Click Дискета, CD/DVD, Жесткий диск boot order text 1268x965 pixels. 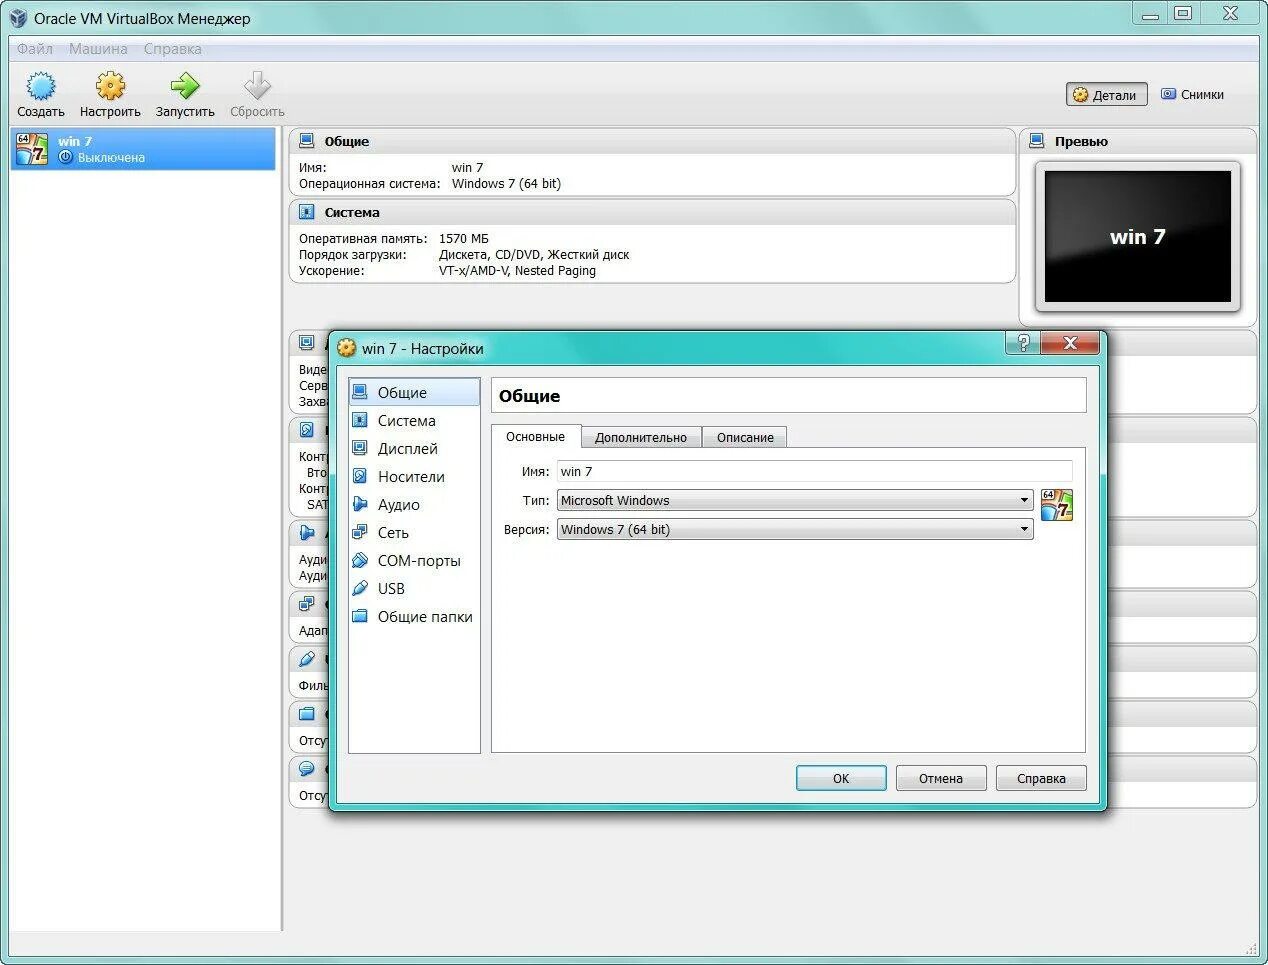pyautogui.click(x=534, y=255)
